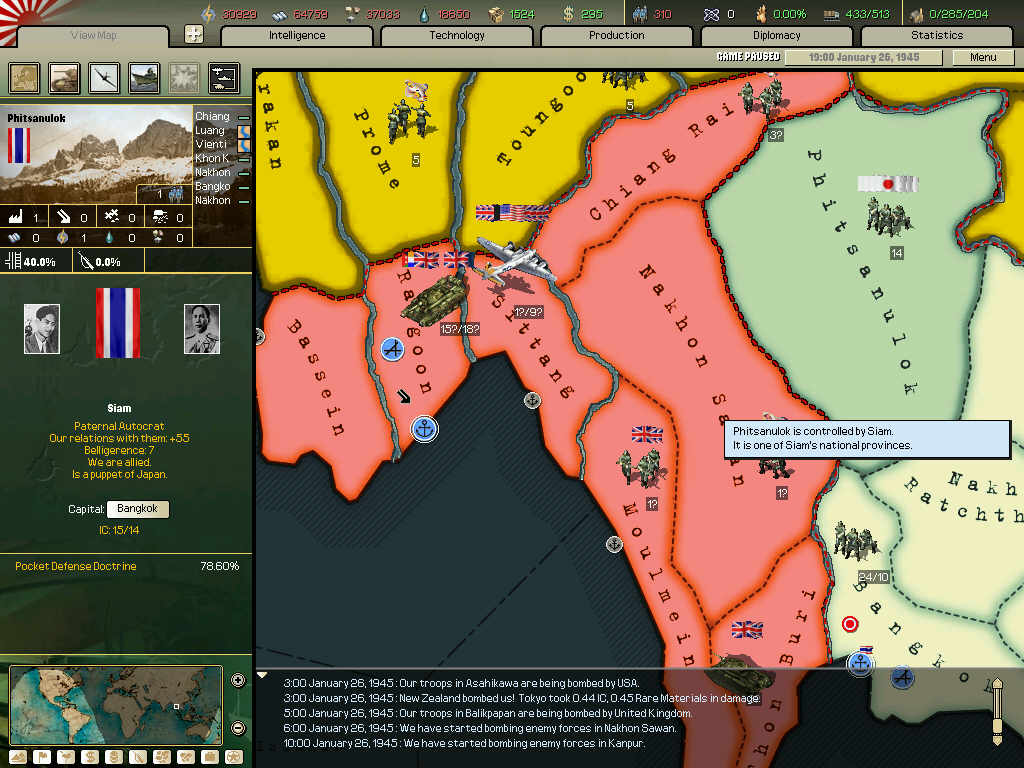Switch to economic map mode dollar icon

(x=90, y=757)
